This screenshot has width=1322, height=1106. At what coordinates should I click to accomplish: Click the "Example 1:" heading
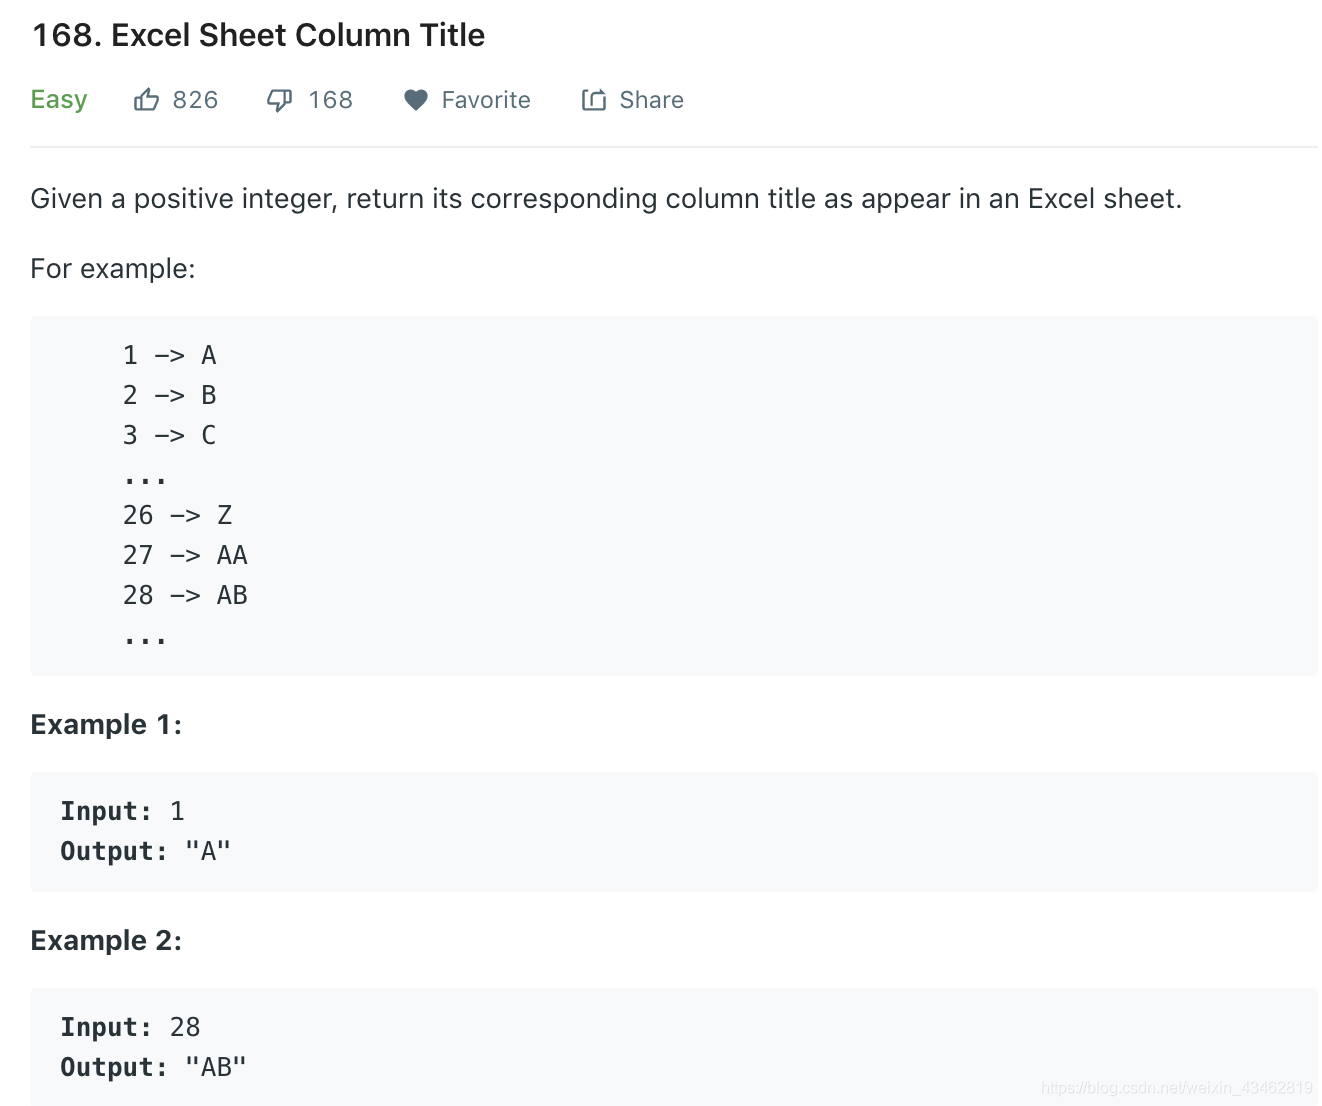tap(106, 724)
